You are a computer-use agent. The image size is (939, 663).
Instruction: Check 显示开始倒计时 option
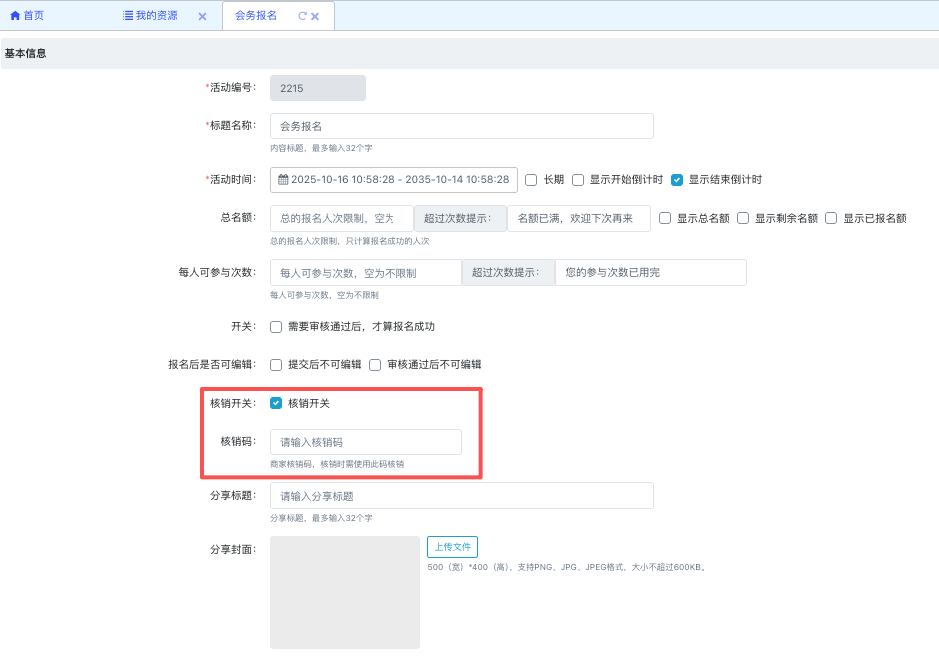[x=578, y=180]
